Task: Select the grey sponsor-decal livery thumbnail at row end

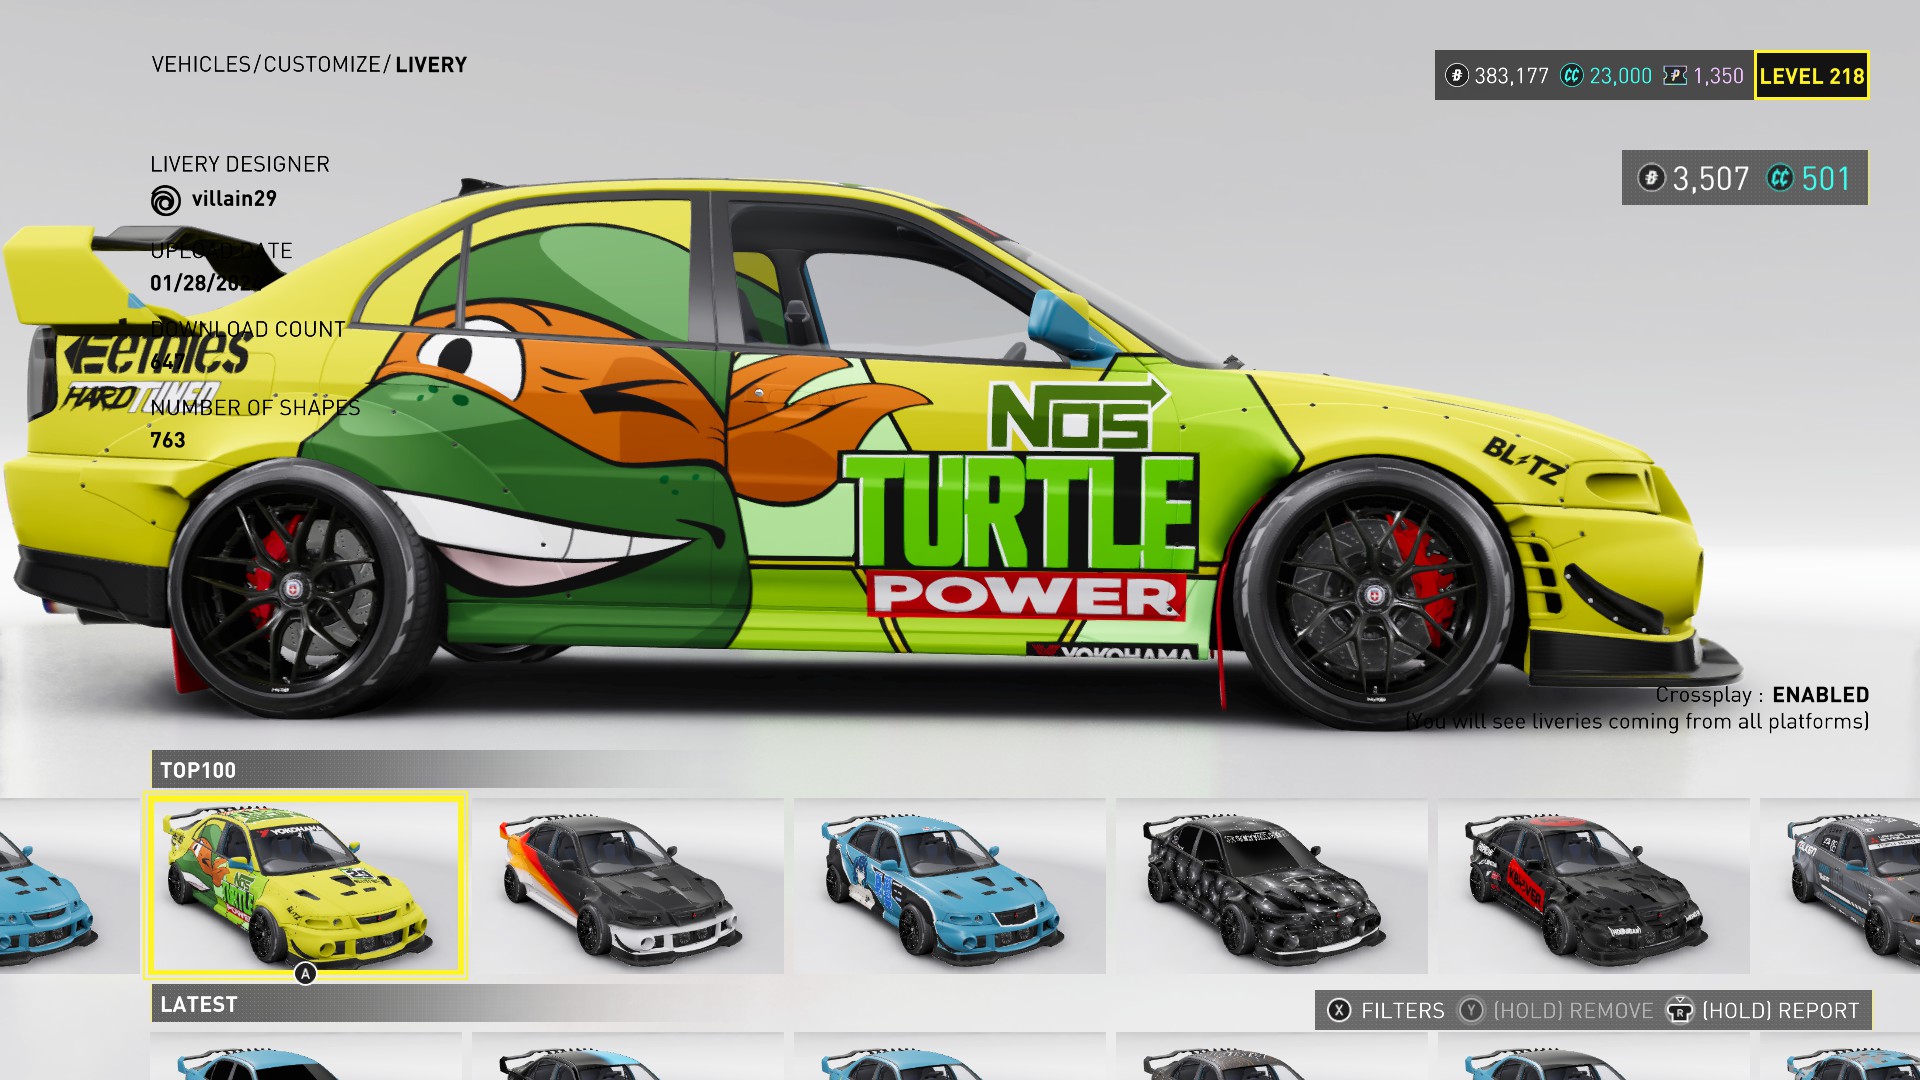Action: [1840, 886]
